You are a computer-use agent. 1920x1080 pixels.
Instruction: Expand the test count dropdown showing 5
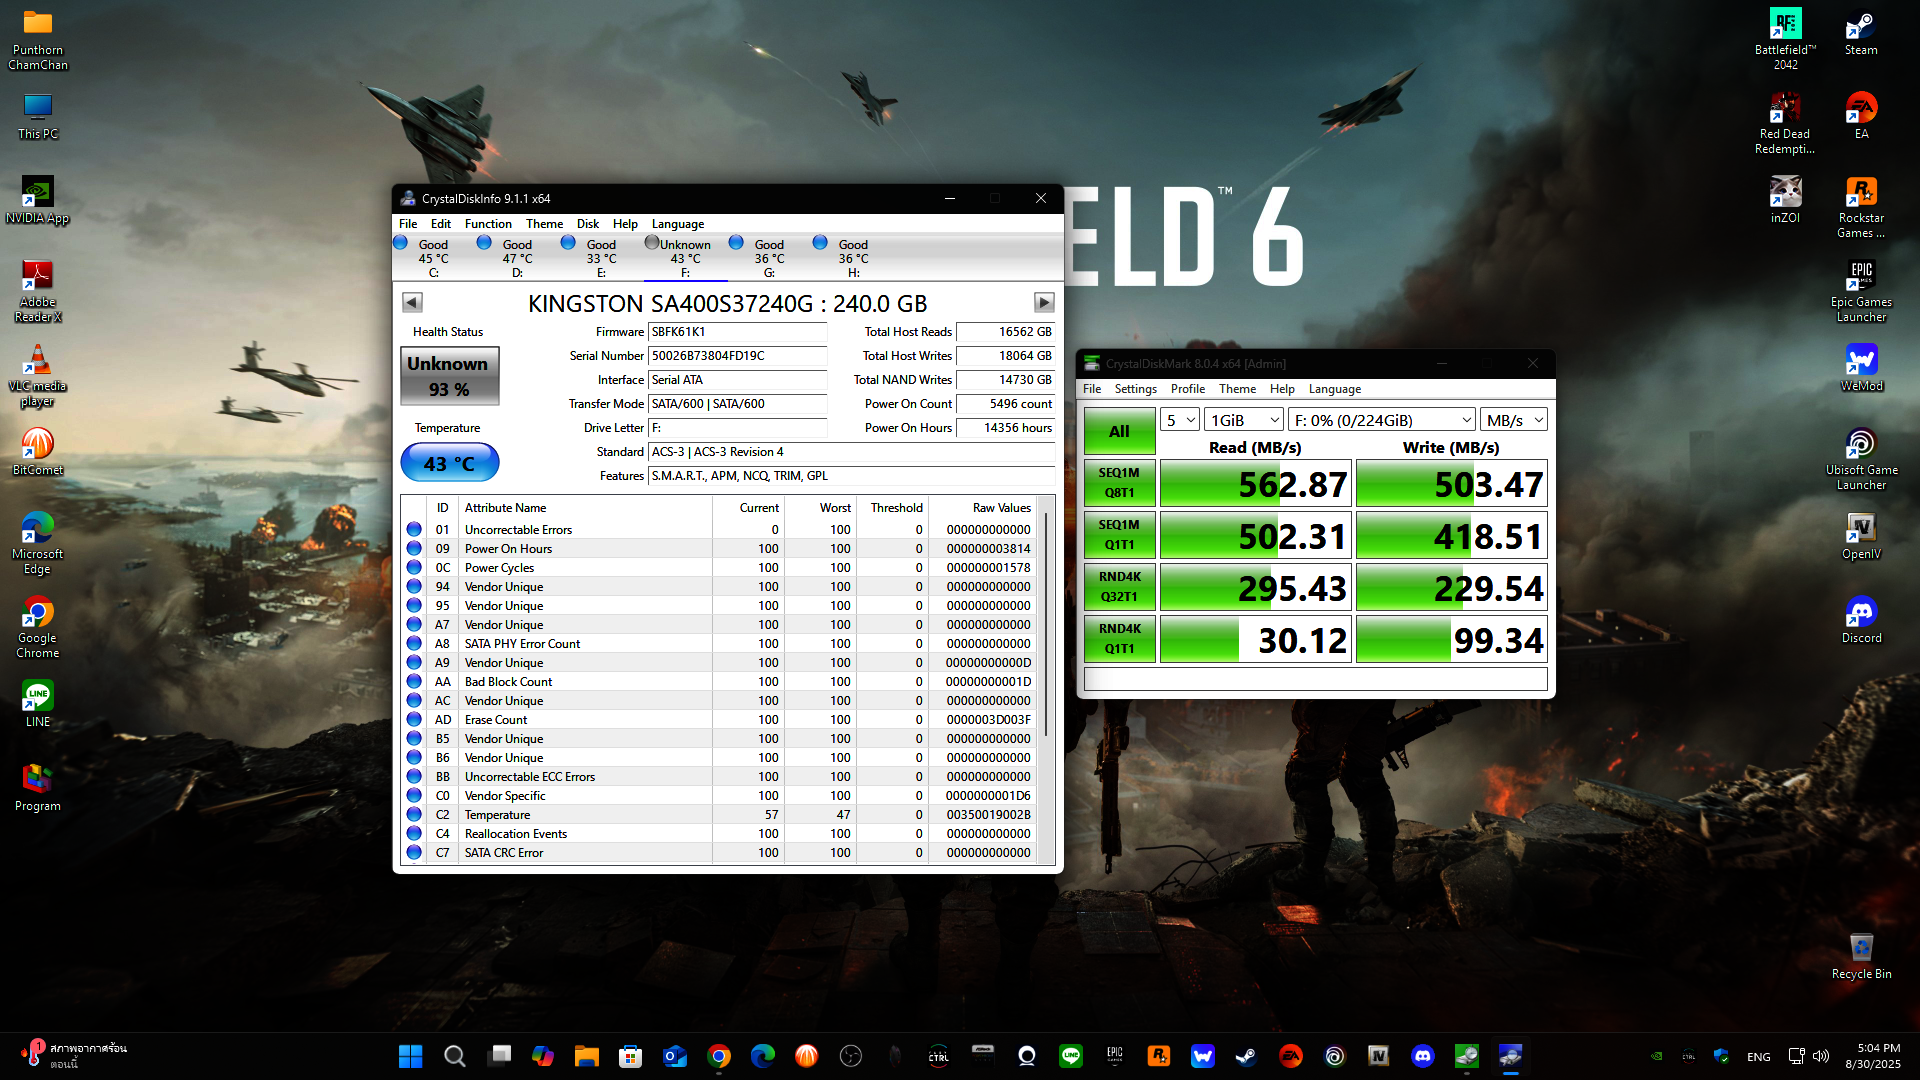(x=1180, y=420)
